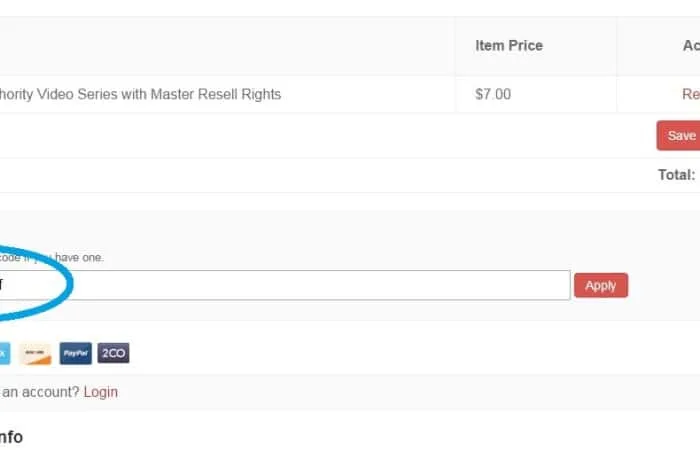This screenshot has height=450, width=700.
Task: Click the red Save button
Action: 679,135
